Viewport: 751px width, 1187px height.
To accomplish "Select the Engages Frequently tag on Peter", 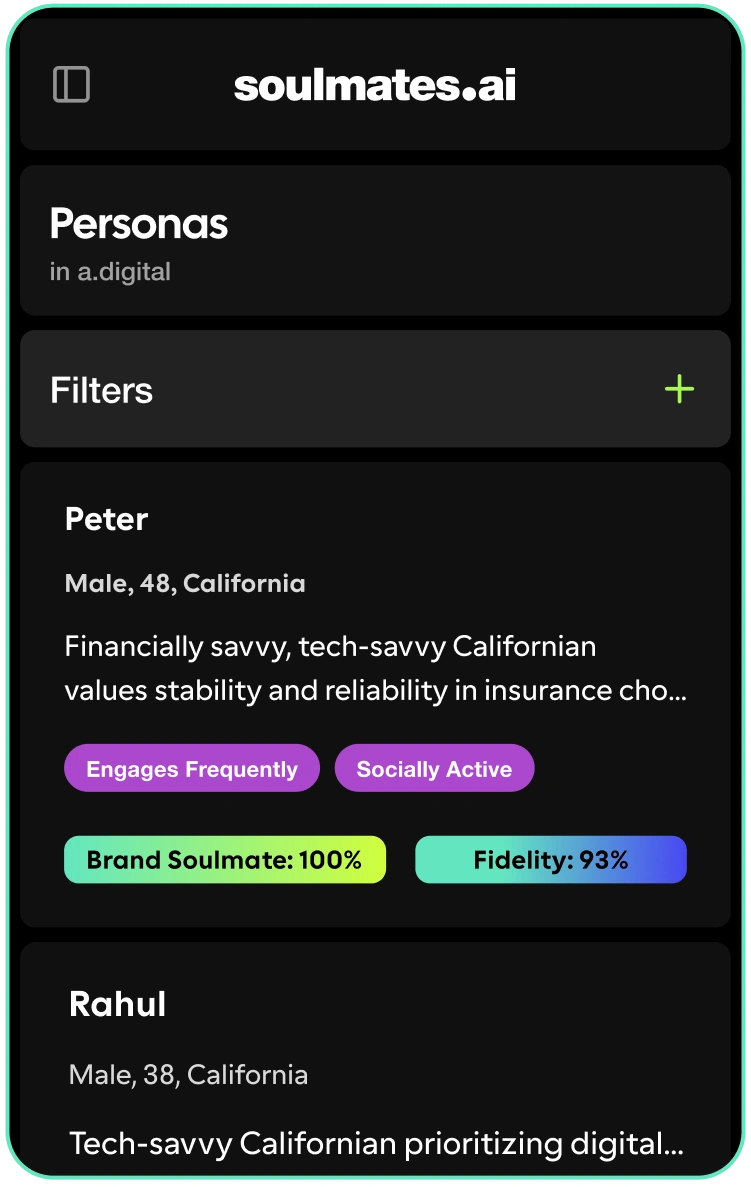I will tap(191, 768).
